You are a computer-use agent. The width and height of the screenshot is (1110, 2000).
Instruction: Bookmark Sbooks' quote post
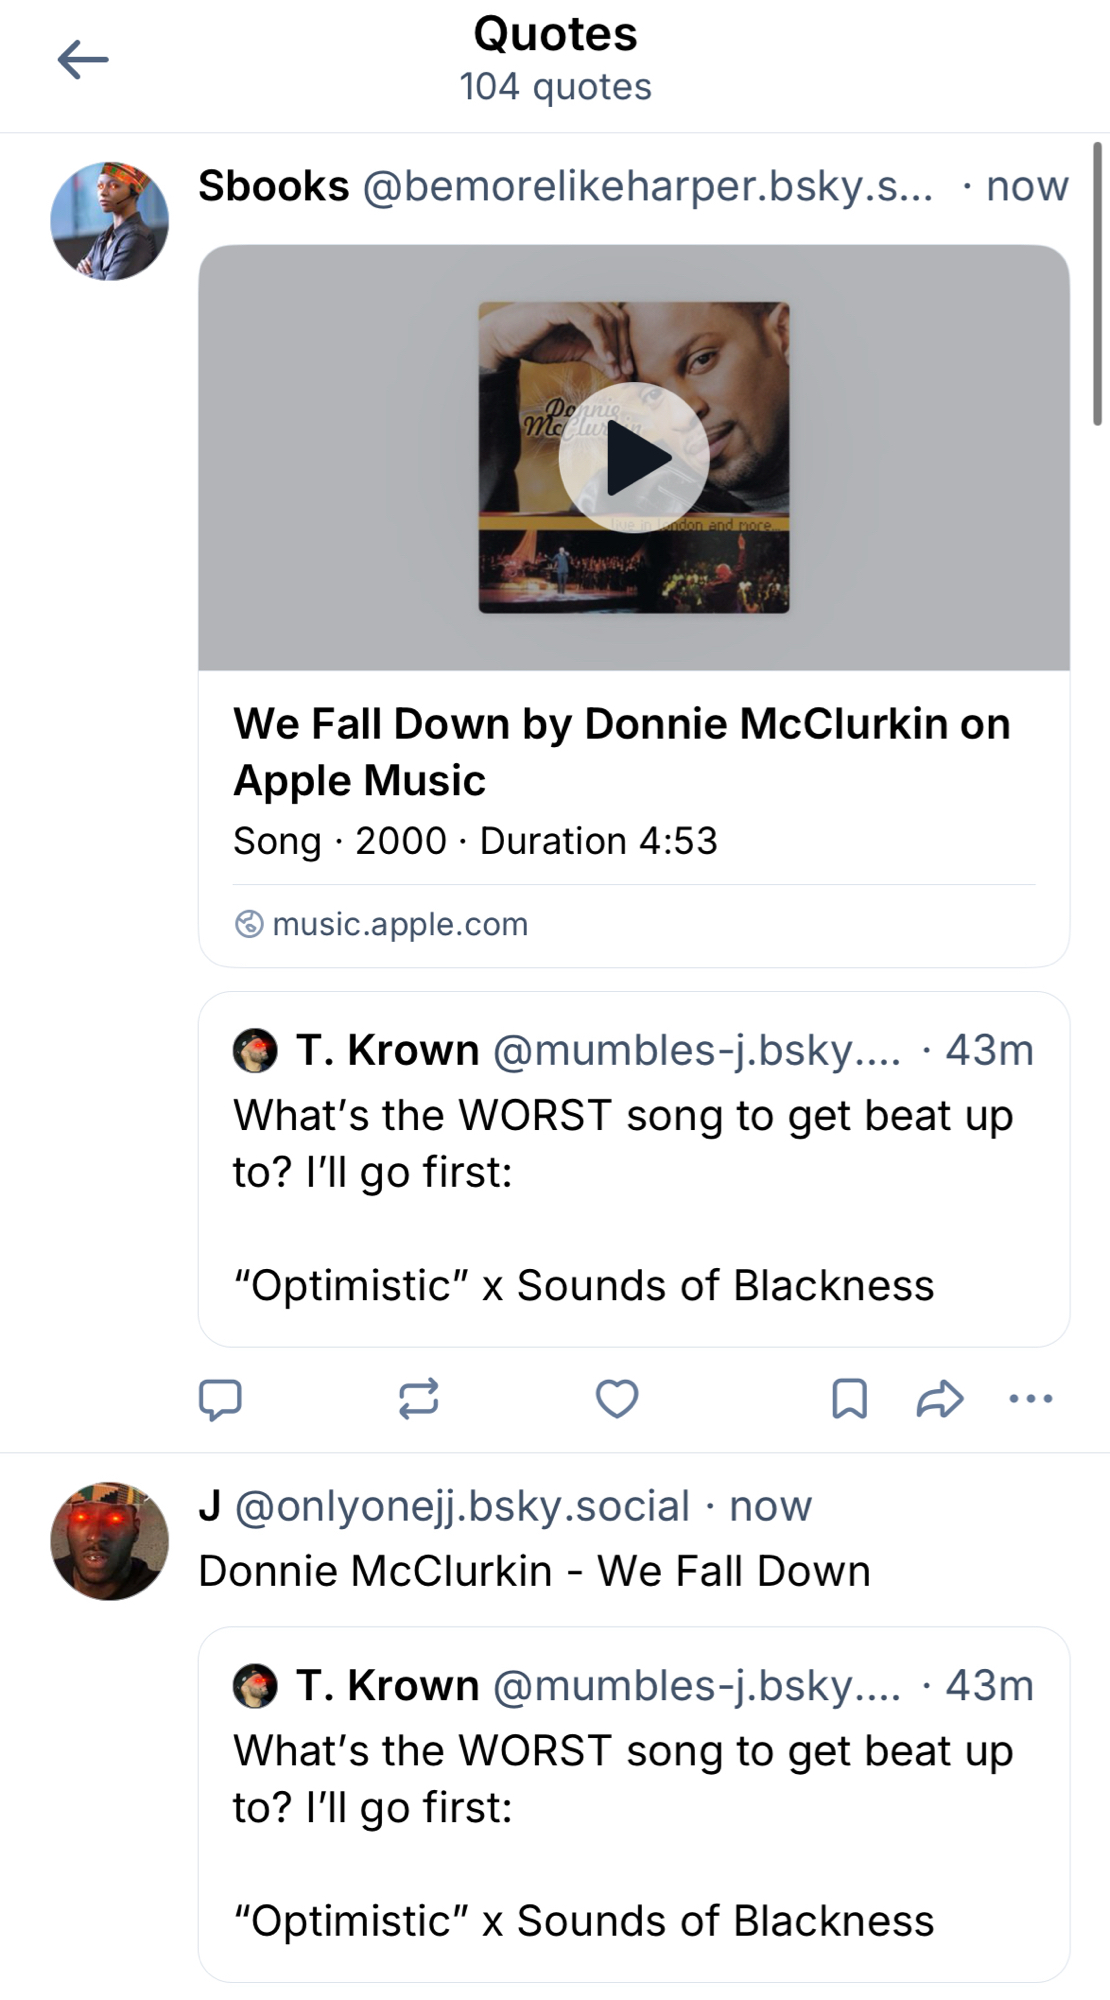tap(849, 1398)
